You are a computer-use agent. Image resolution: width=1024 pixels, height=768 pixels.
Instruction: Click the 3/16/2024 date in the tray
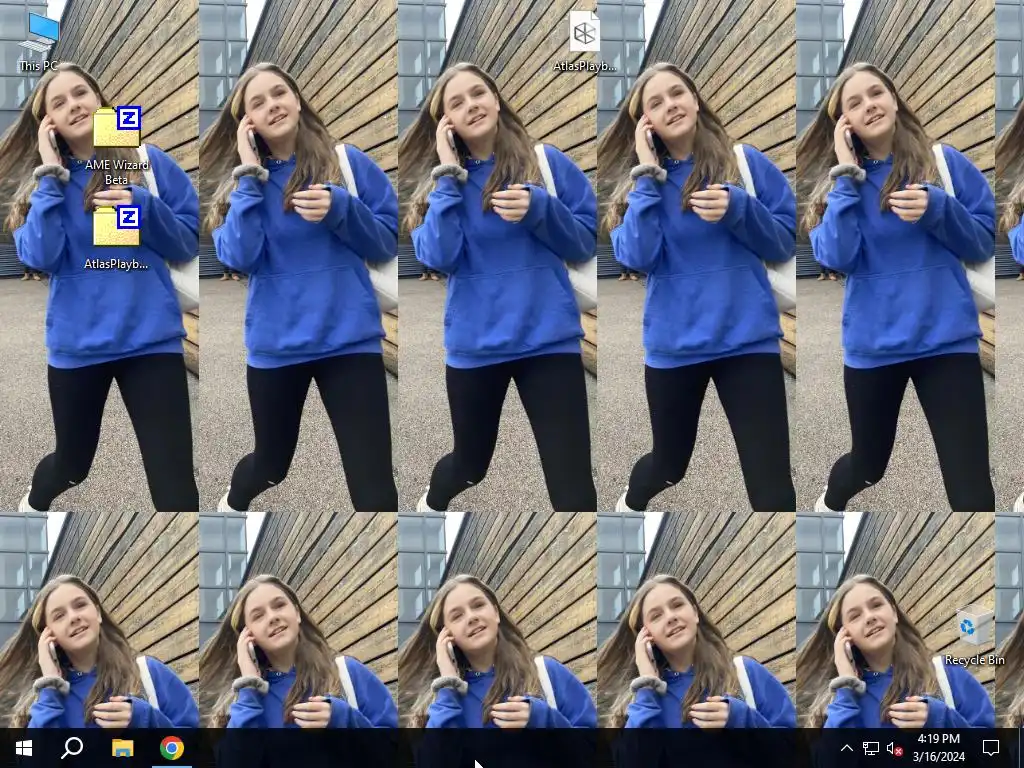pos(938,757)
